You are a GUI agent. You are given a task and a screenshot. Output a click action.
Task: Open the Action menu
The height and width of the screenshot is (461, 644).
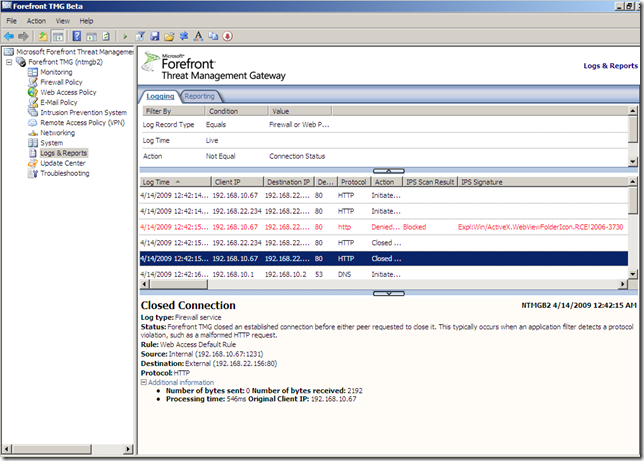[36, 21]
